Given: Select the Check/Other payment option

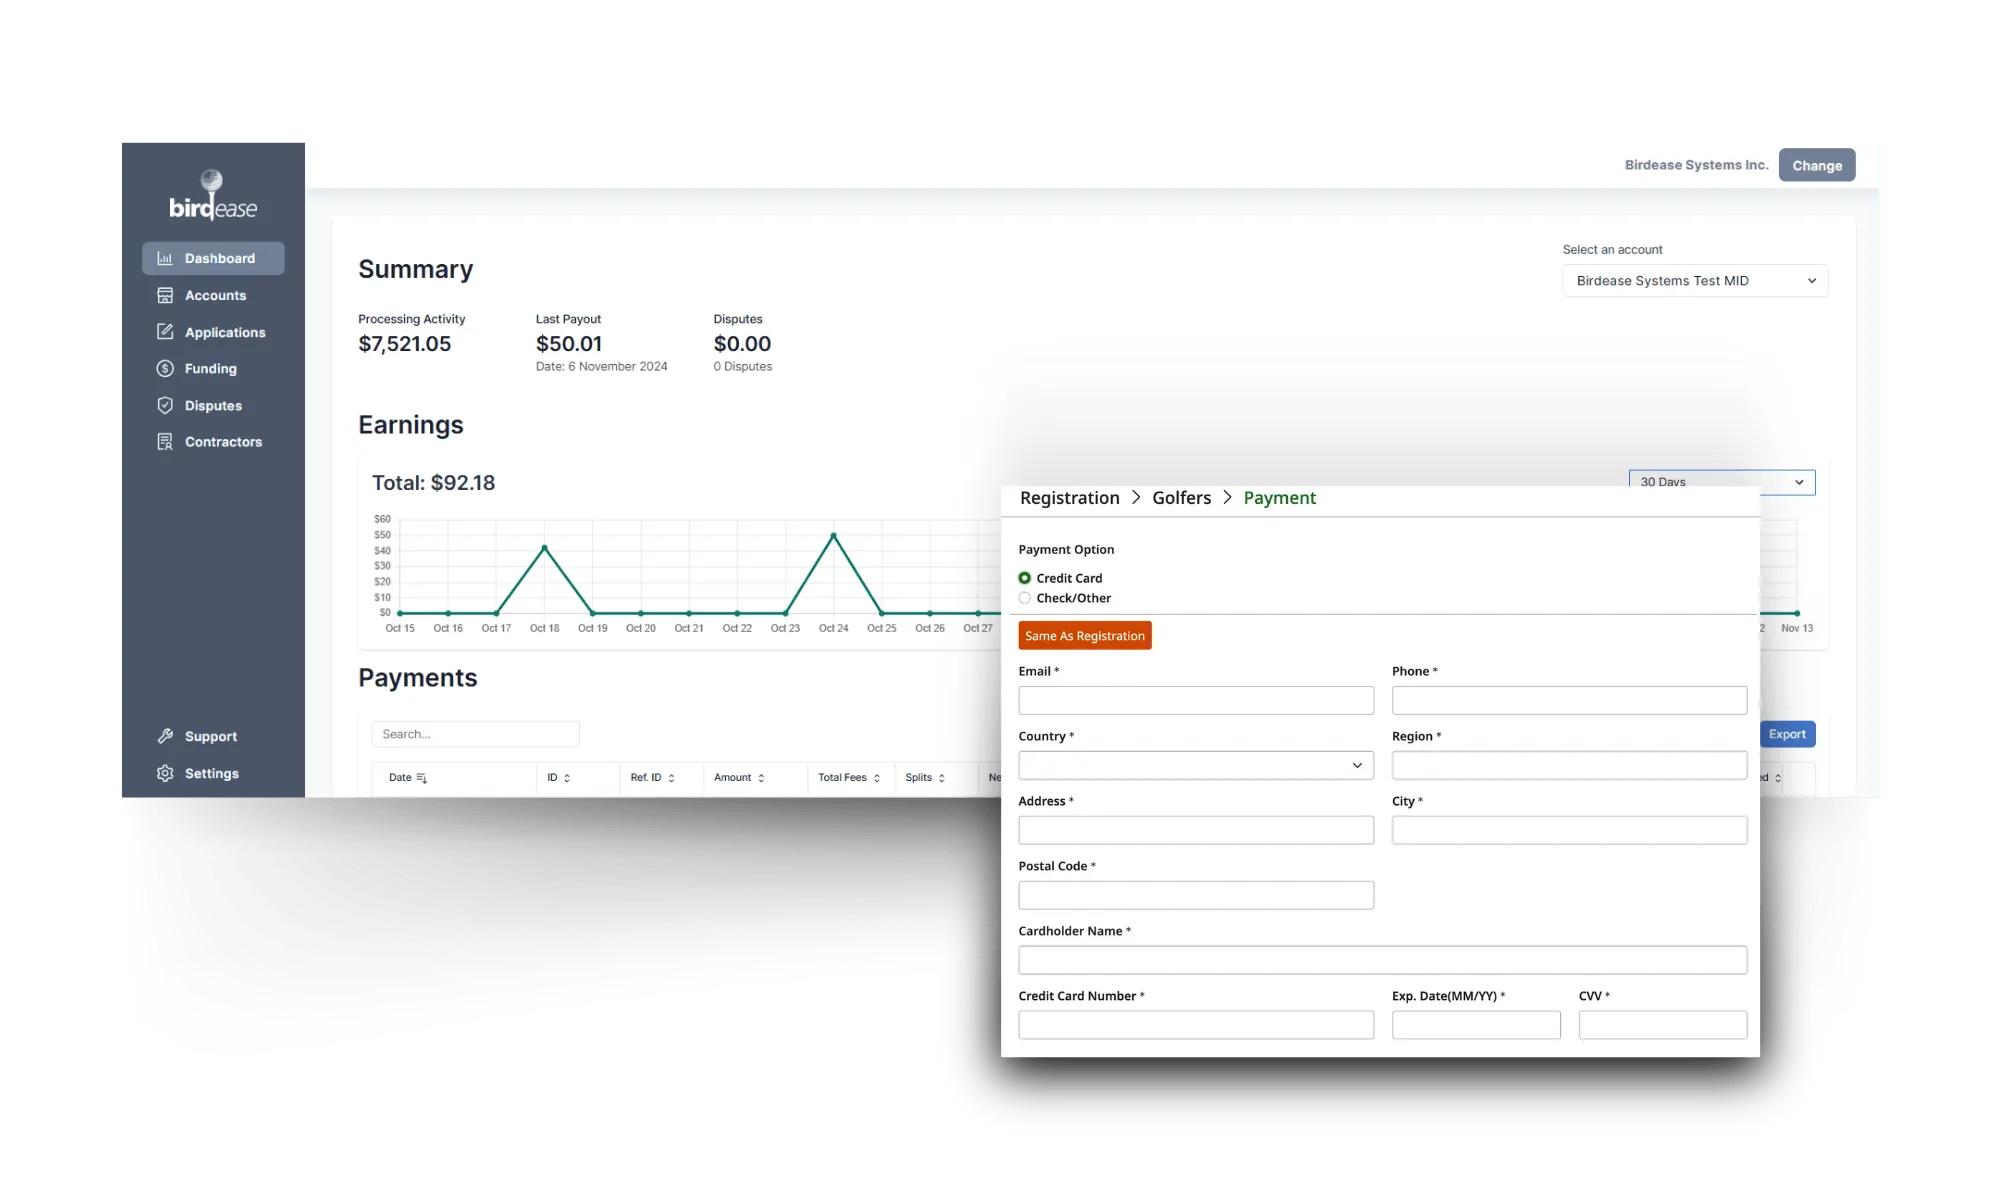Looking at the screenshot, I should [1025, 598].
